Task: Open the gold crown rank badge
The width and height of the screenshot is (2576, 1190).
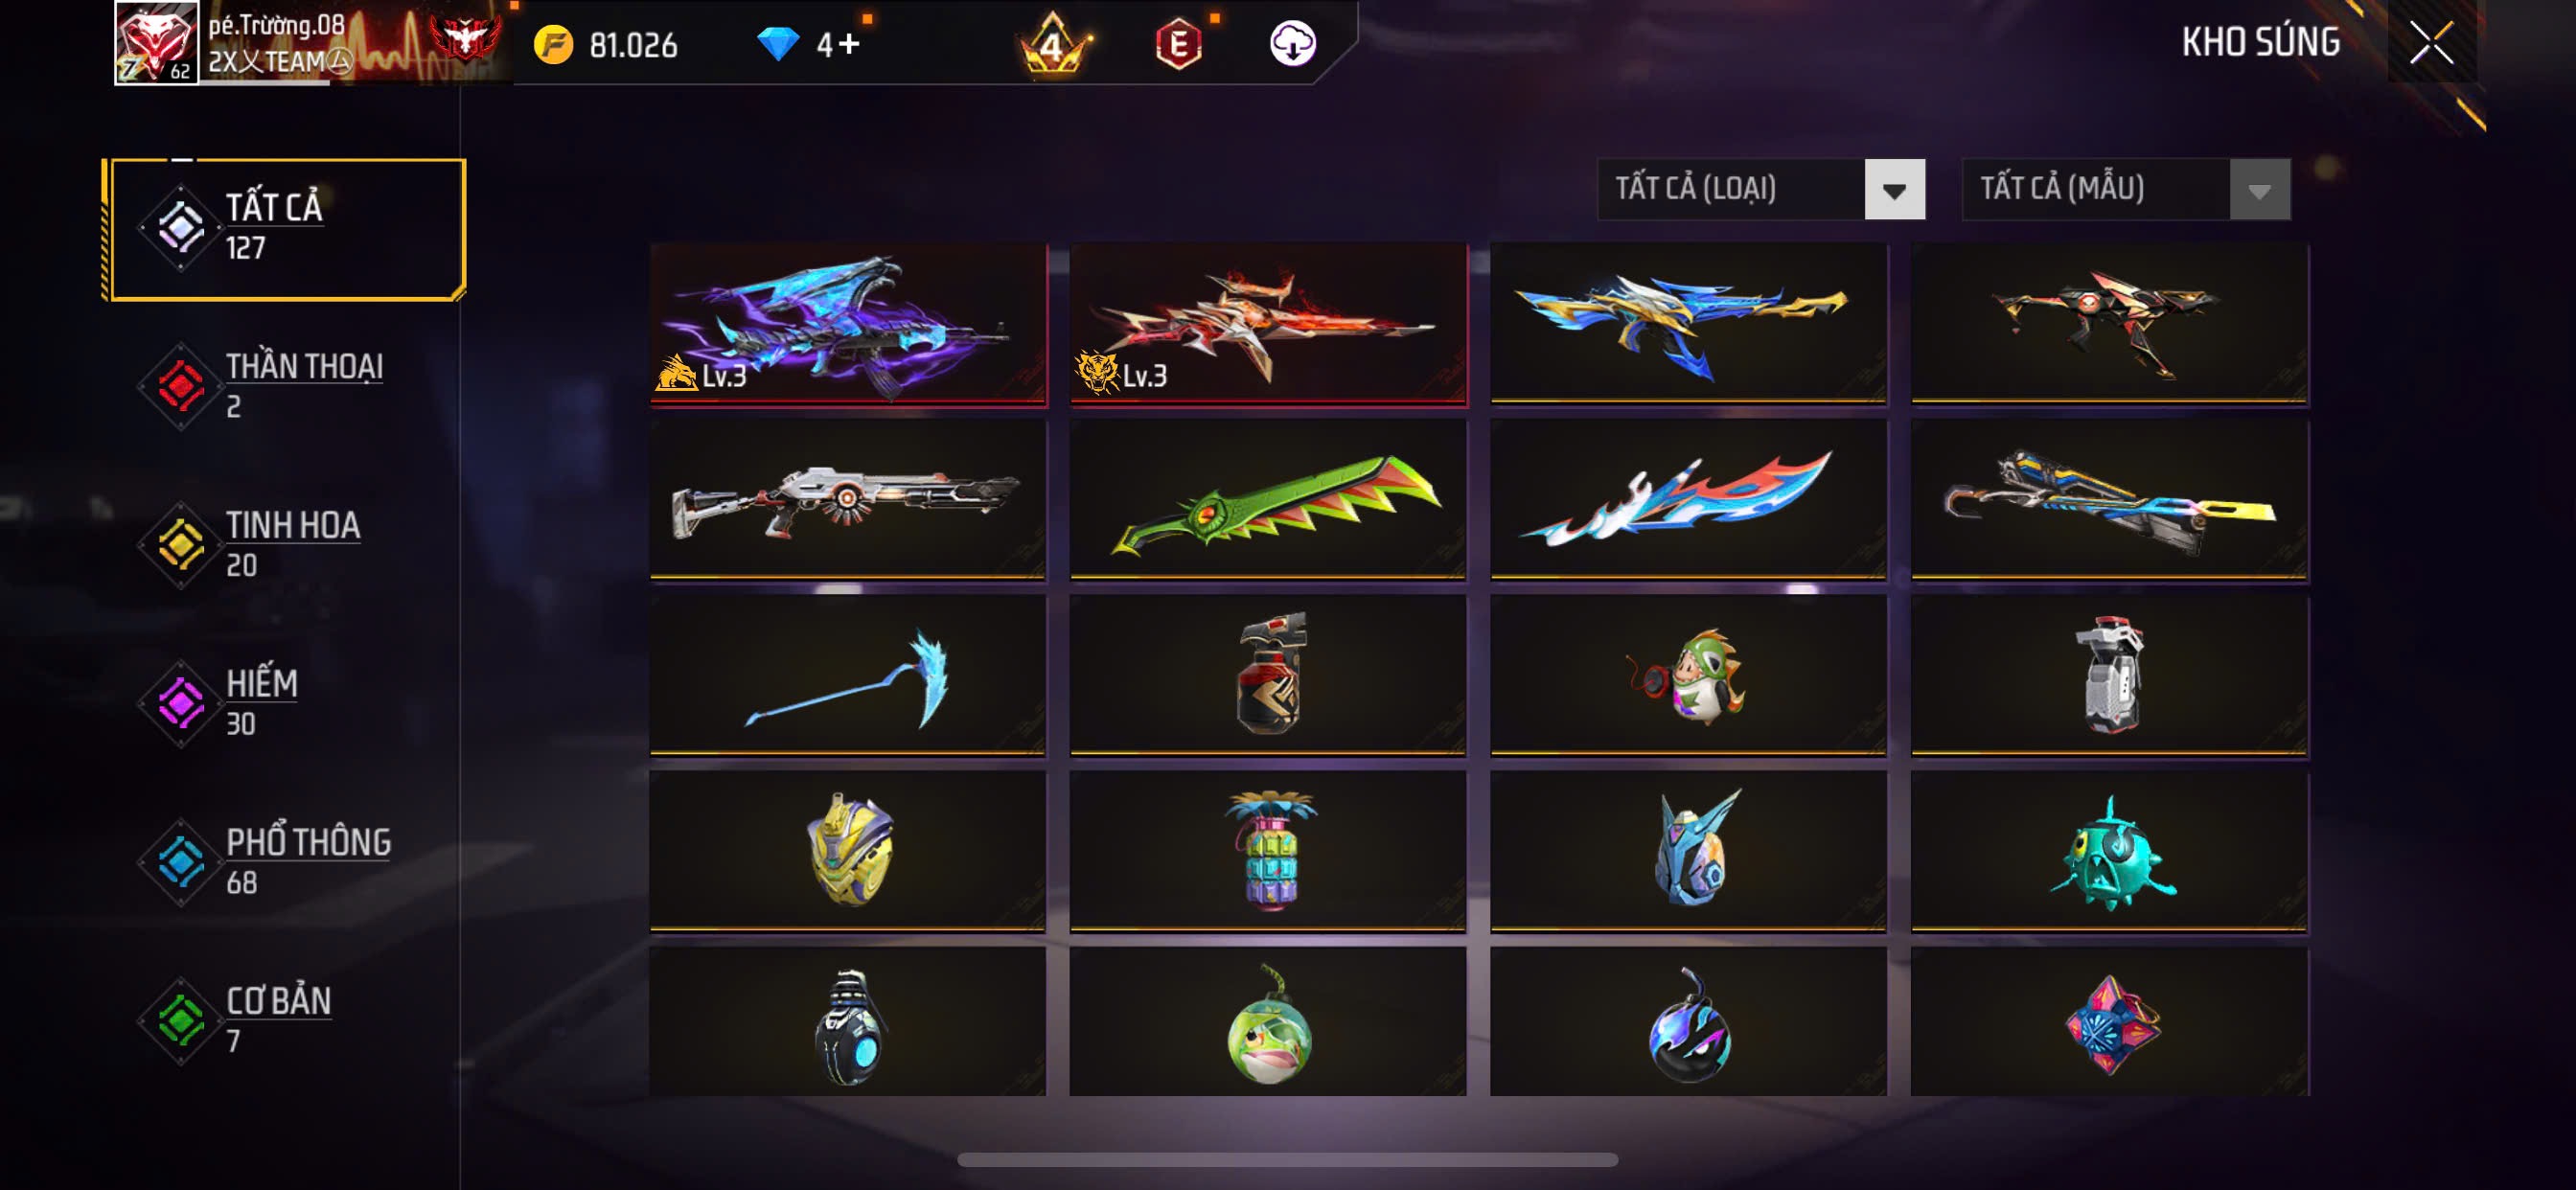Action: [1053, 44]
